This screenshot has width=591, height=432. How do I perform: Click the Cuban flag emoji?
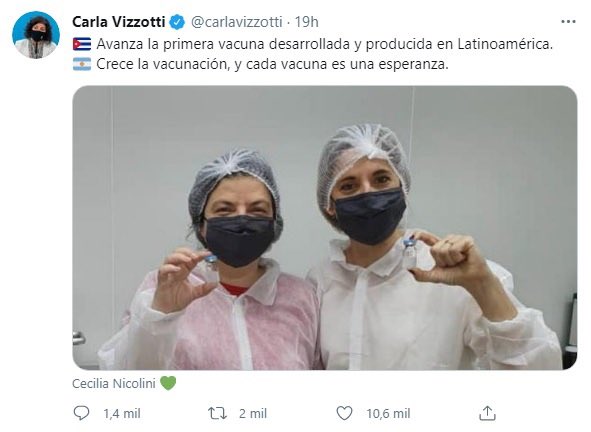(x=82, y=44)
